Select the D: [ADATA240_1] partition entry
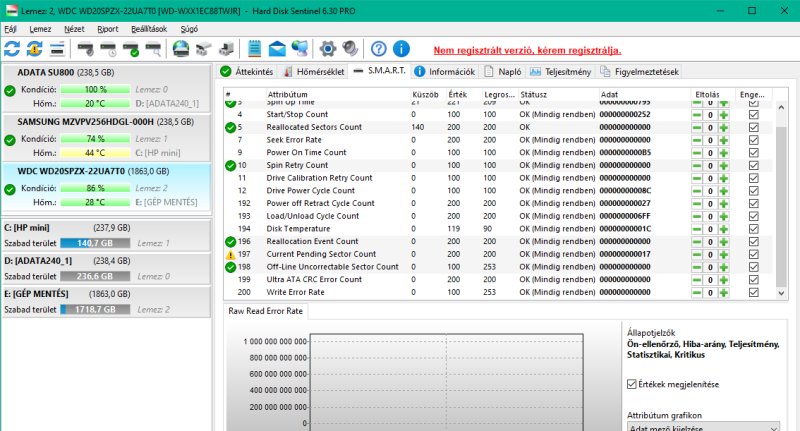This screenshot has height=431, width=800. tap(106, 268)
